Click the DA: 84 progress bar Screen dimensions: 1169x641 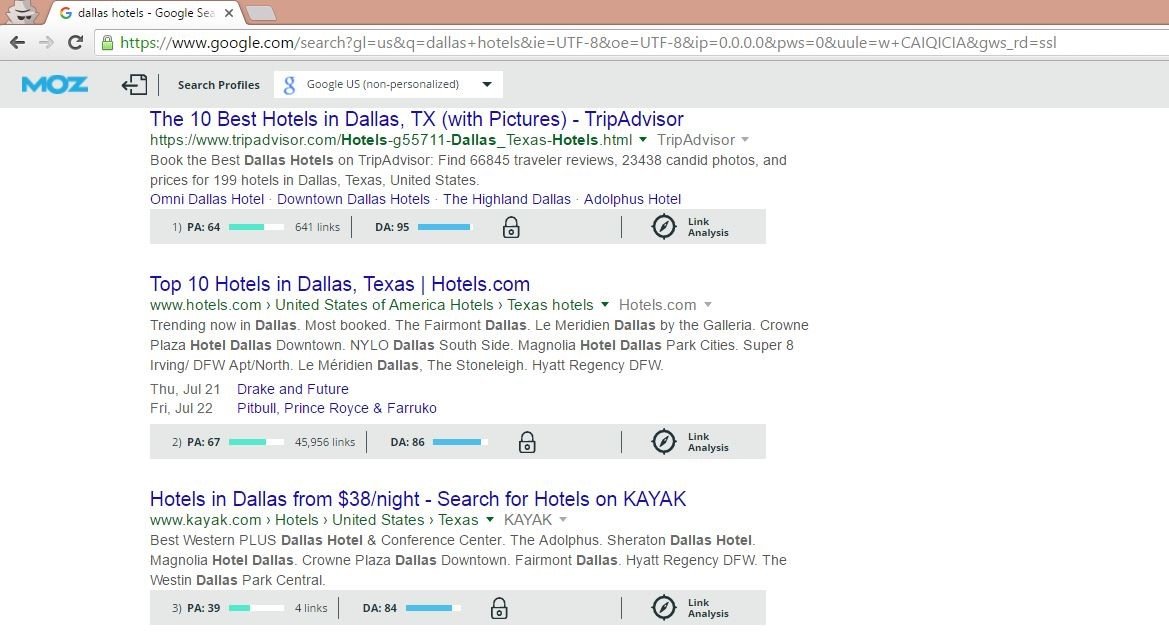click(433, 608)
